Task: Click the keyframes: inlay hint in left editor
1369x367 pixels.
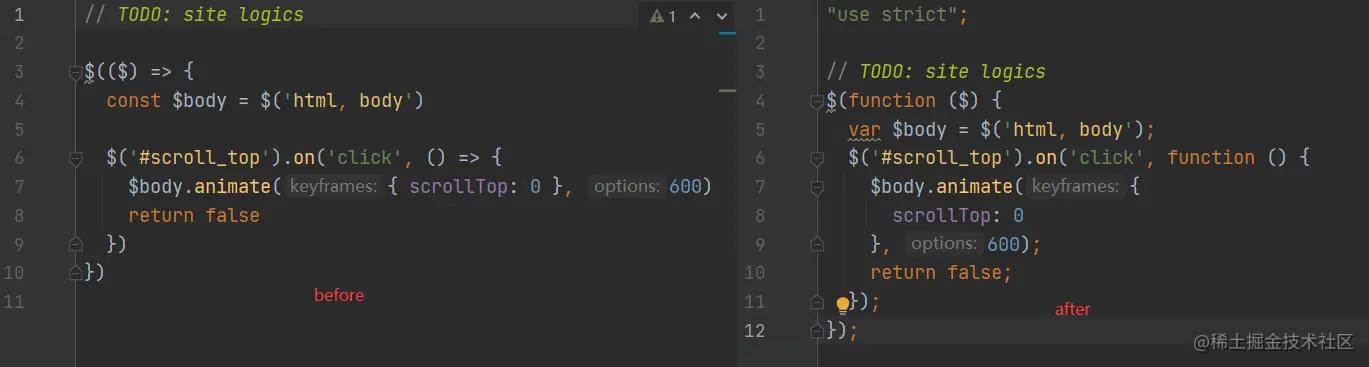Action: pos(333,187)
